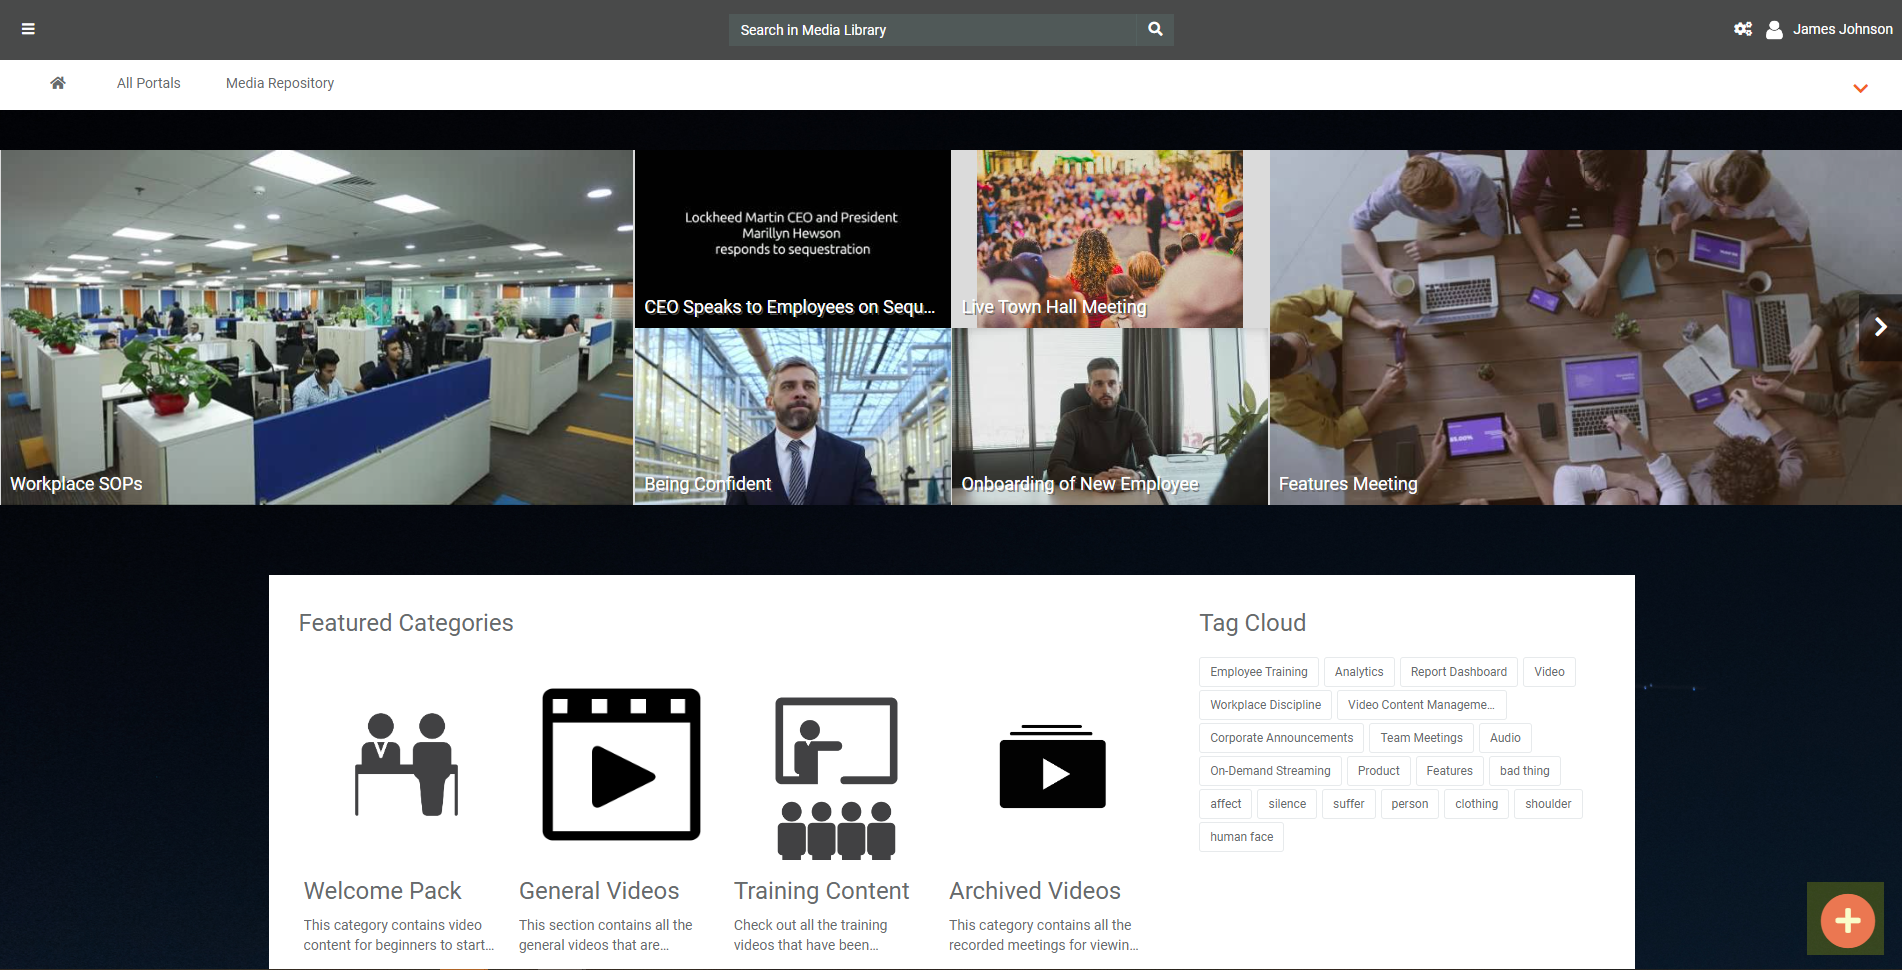Click the orange plus add button
The height and width of the screenshot is (970, 1902).
click(1846, 920)
